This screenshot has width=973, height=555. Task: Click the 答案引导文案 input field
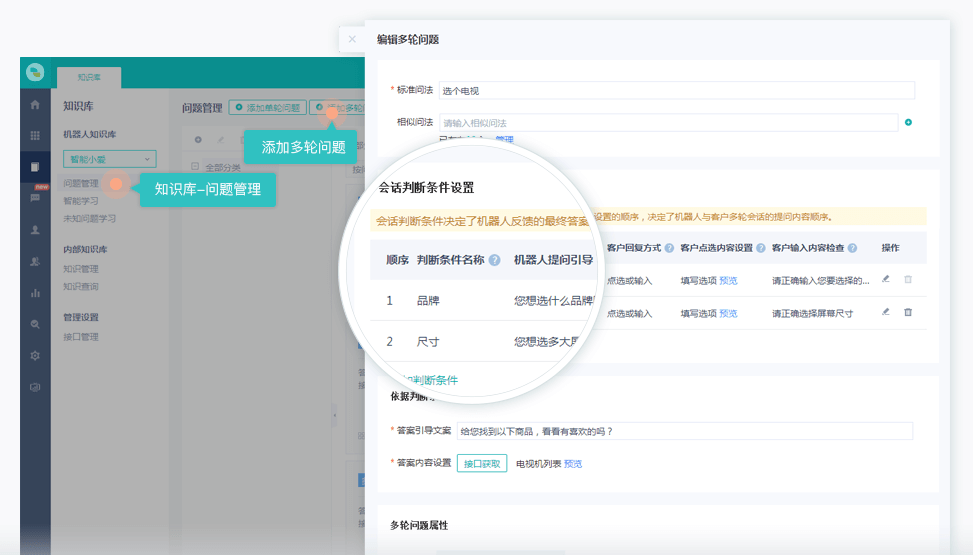coord(685,431)
